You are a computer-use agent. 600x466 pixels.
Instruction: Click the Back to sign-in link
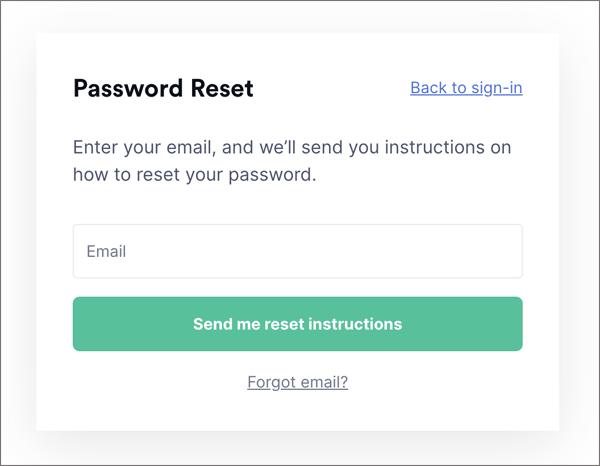click(x=466, y=88)
